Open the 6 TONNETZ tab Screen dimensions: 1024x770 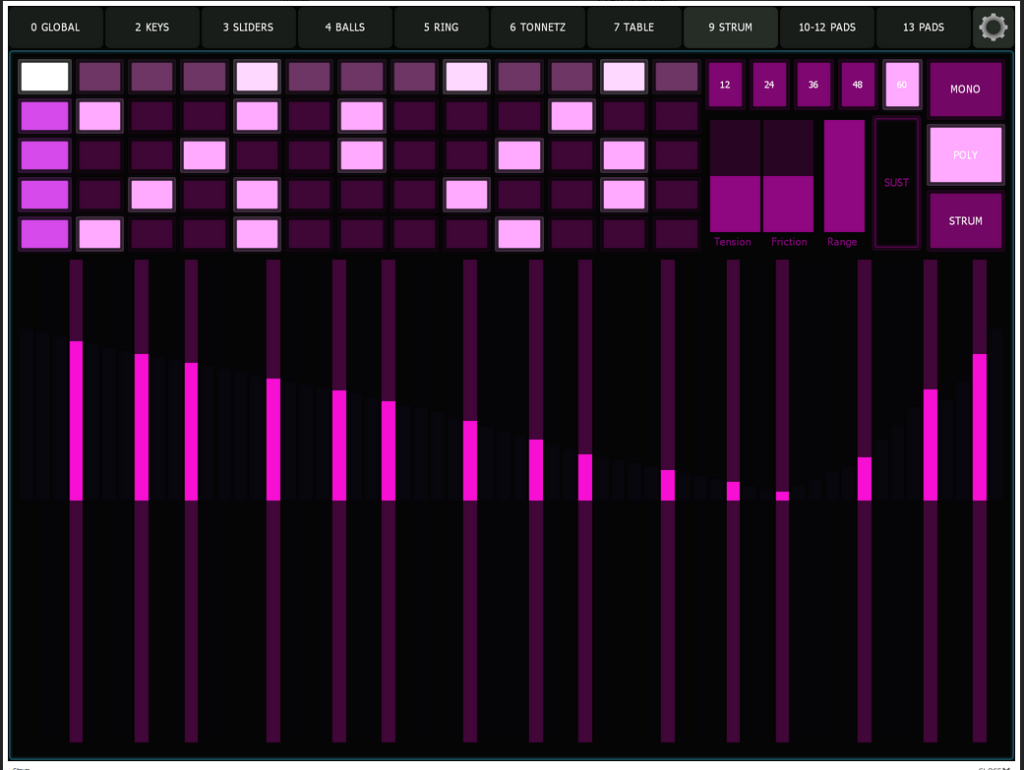pyautogui.click(x=537, y=27)
